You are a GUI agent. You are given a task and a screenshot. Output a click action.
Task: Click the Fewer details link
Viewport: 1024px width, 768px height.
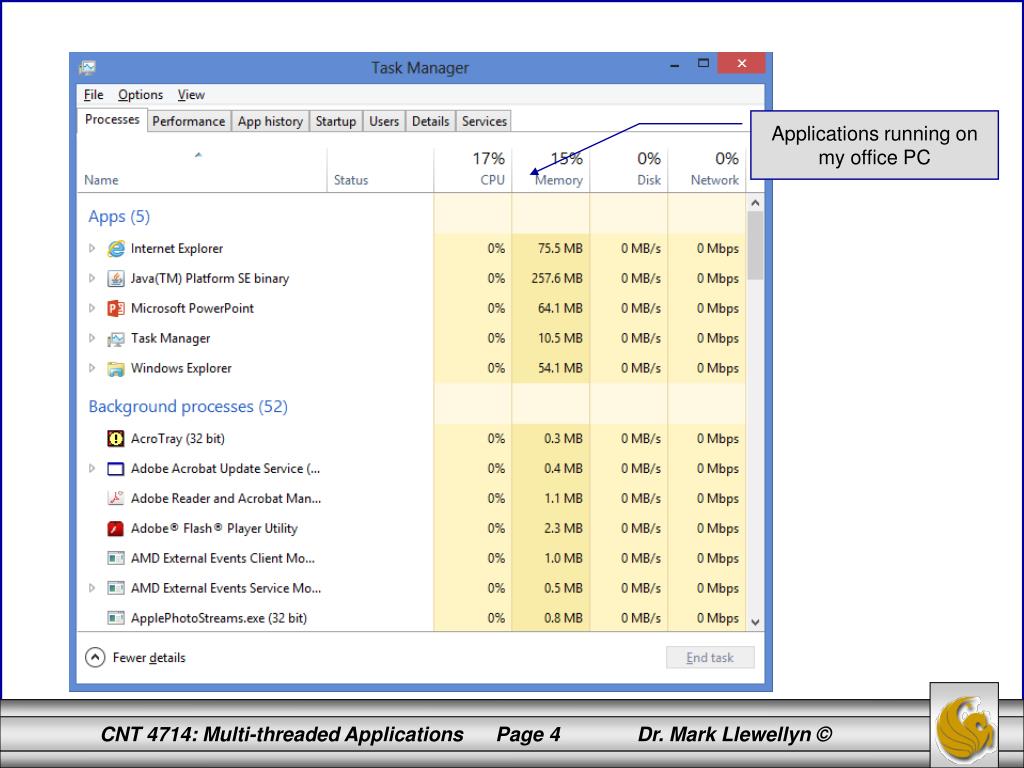pyautogui.click(x=149, y=658)
